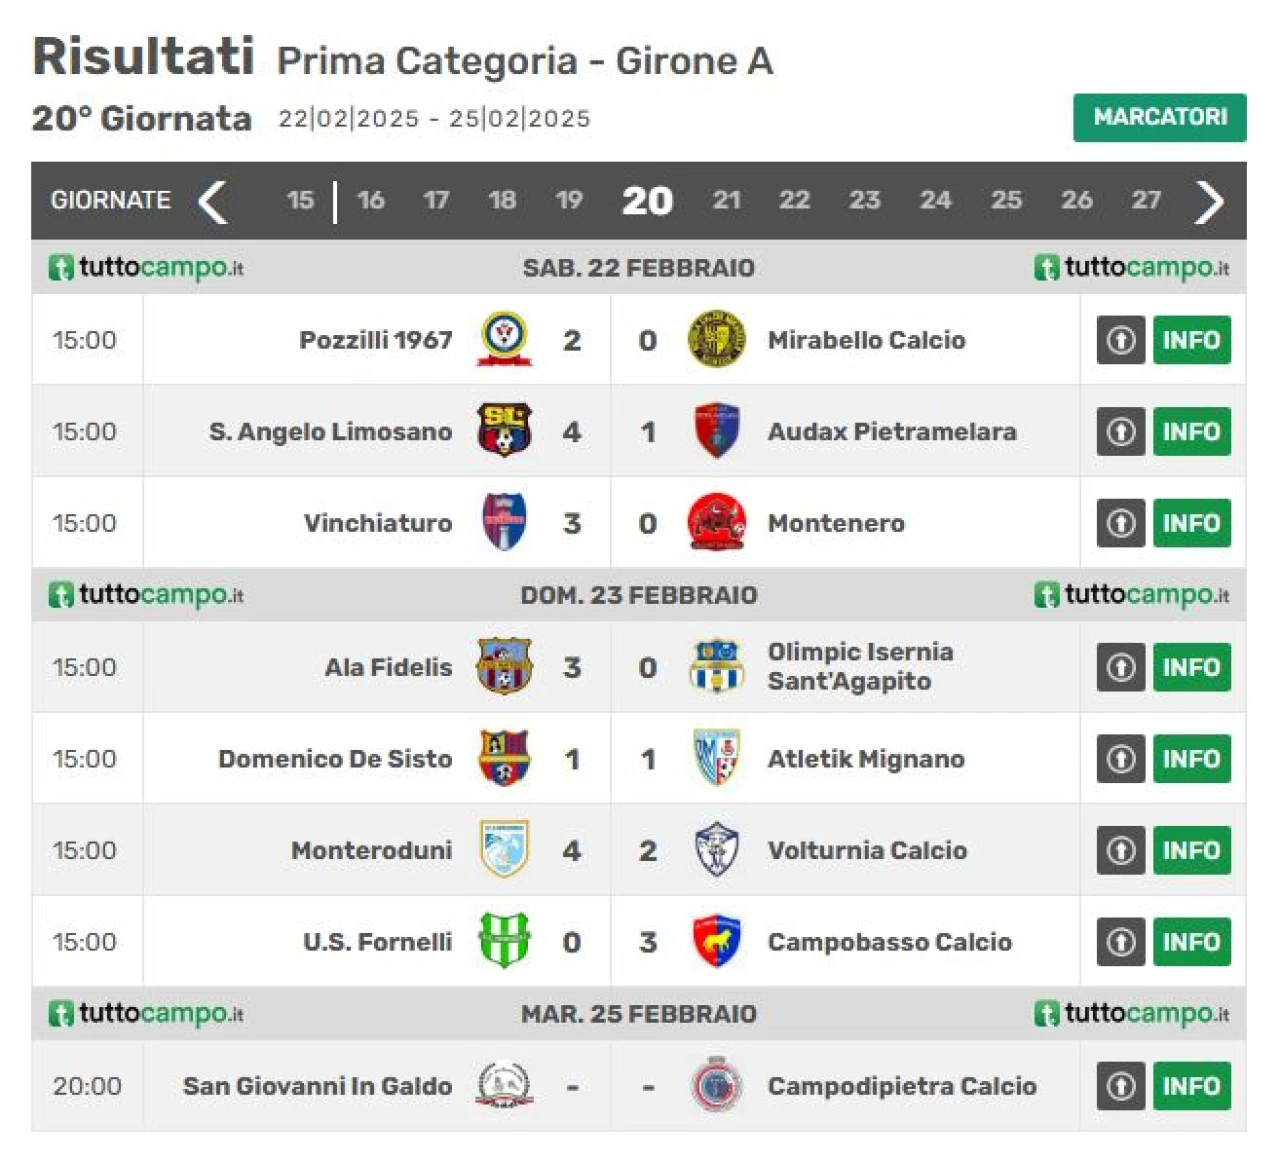This screenshot has width=1280, height=1161.
Task: Open INFO for Ala Fidelis match
Action: pyautogui.click(x=1191, y=667)
